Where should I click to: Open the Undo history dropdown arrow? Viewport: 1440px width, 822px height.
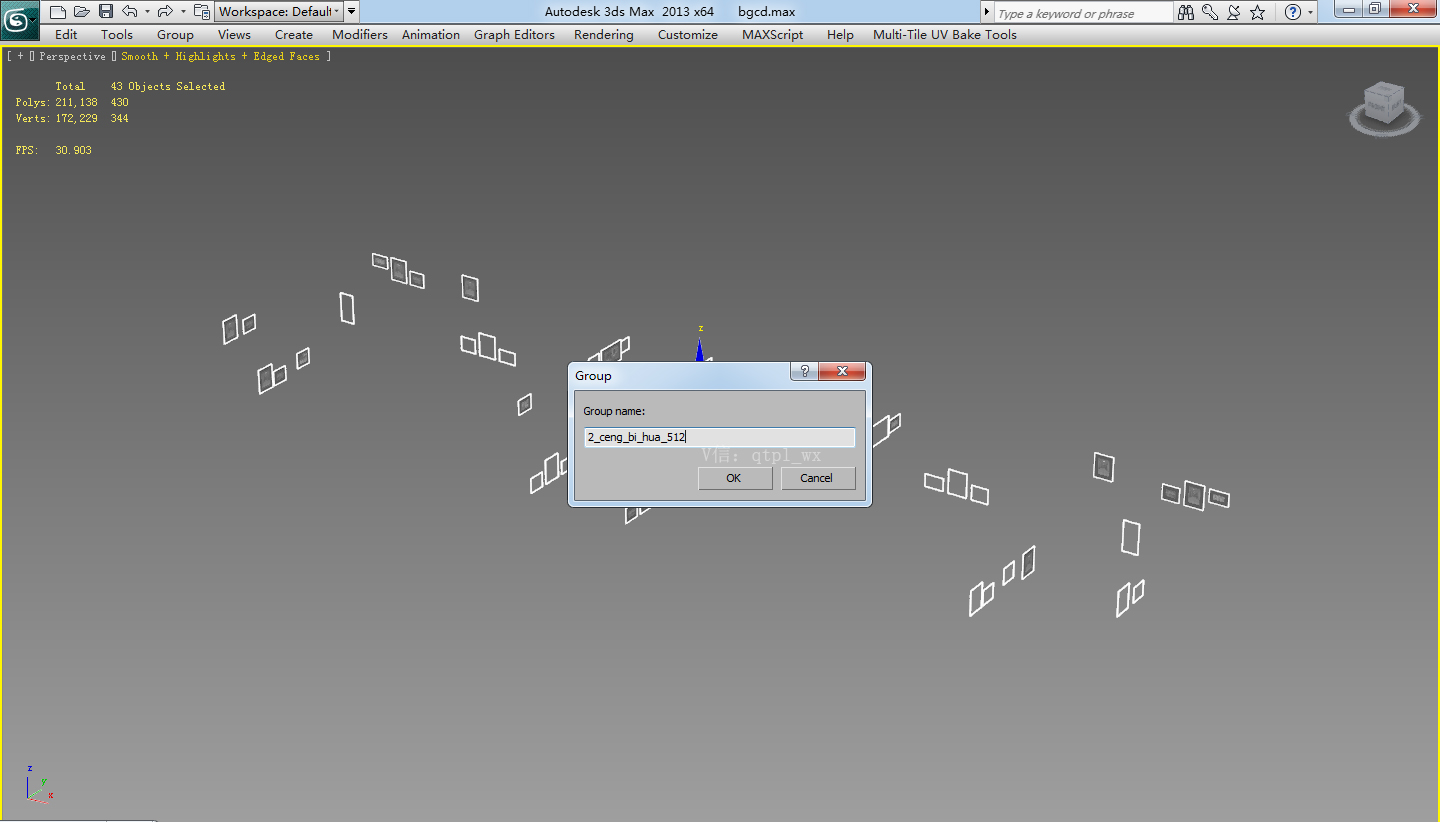tap(147, 12)
